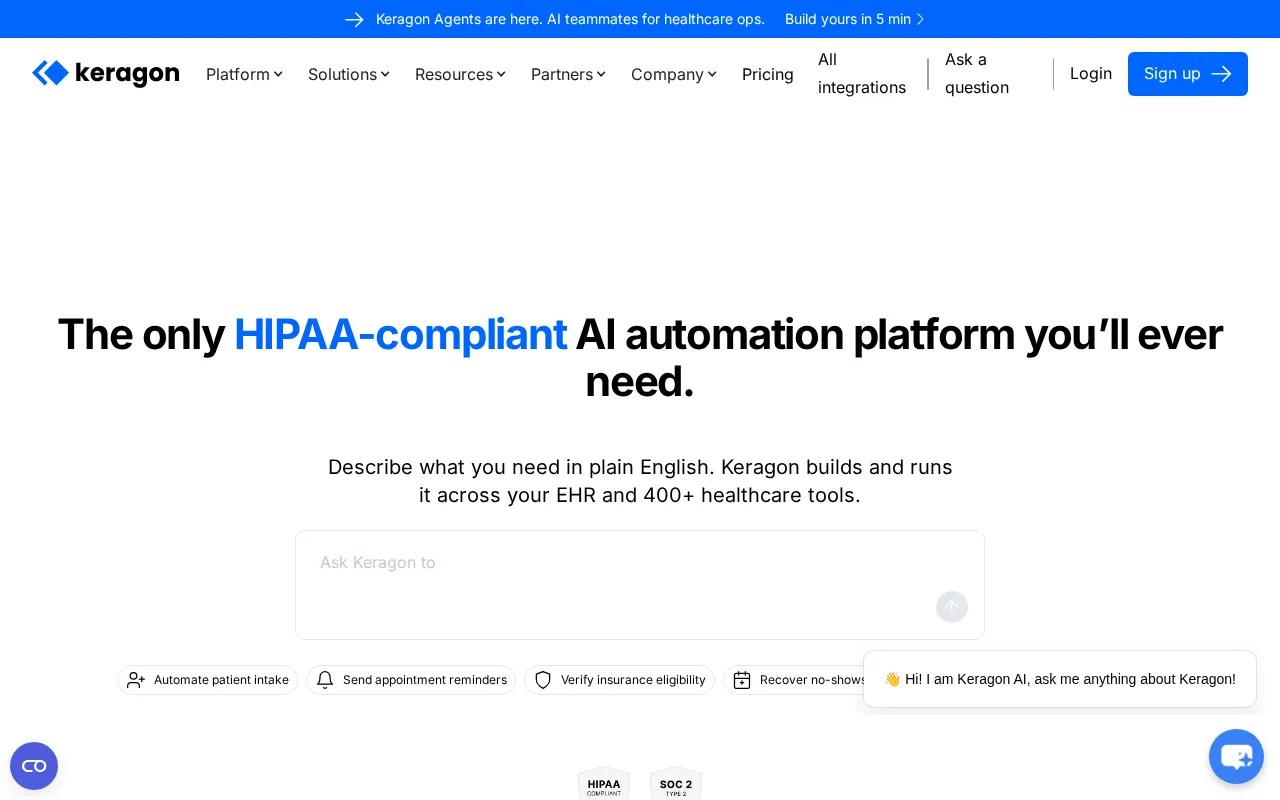Click the Automate patient intake person icon
Screen dimensions: 1280x800
[x=136, y=680]
